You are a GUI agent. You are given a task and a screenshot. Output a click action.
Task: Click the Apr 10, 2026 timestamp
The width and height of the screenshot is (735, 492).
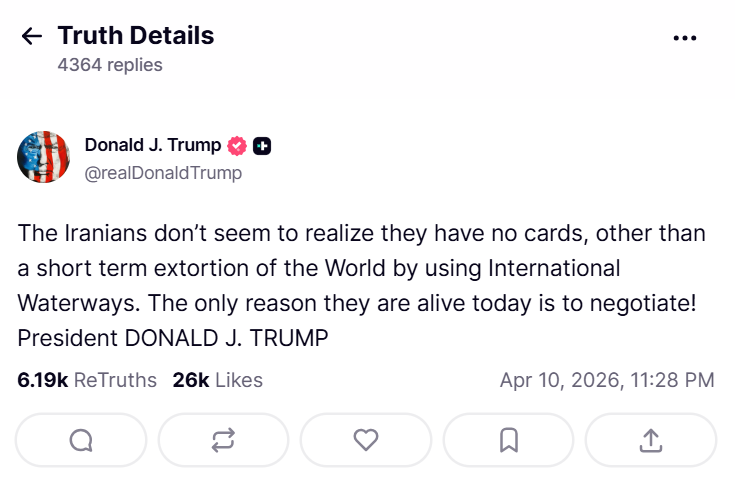coord(607,380)
